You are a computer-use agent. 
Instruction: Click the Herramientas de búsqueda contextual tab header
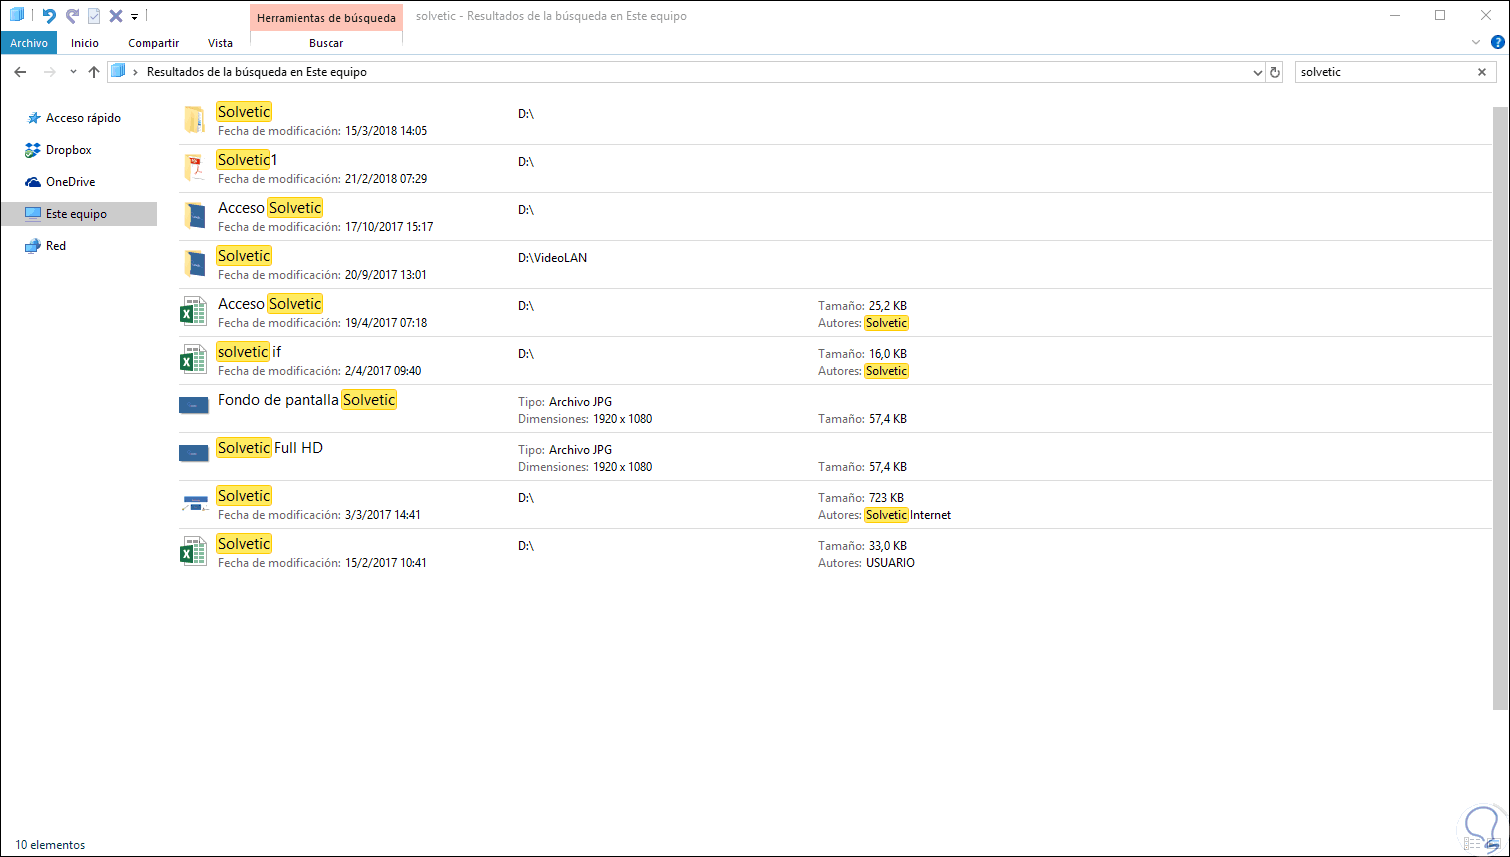326,18
